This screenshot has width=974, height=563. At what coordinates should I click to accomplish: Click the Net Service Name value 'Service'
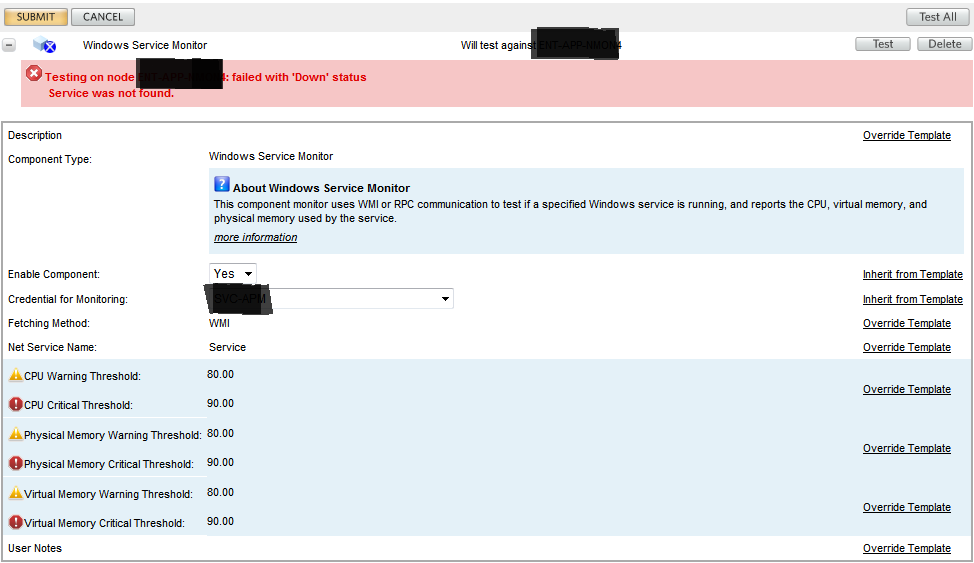point(227,347)
